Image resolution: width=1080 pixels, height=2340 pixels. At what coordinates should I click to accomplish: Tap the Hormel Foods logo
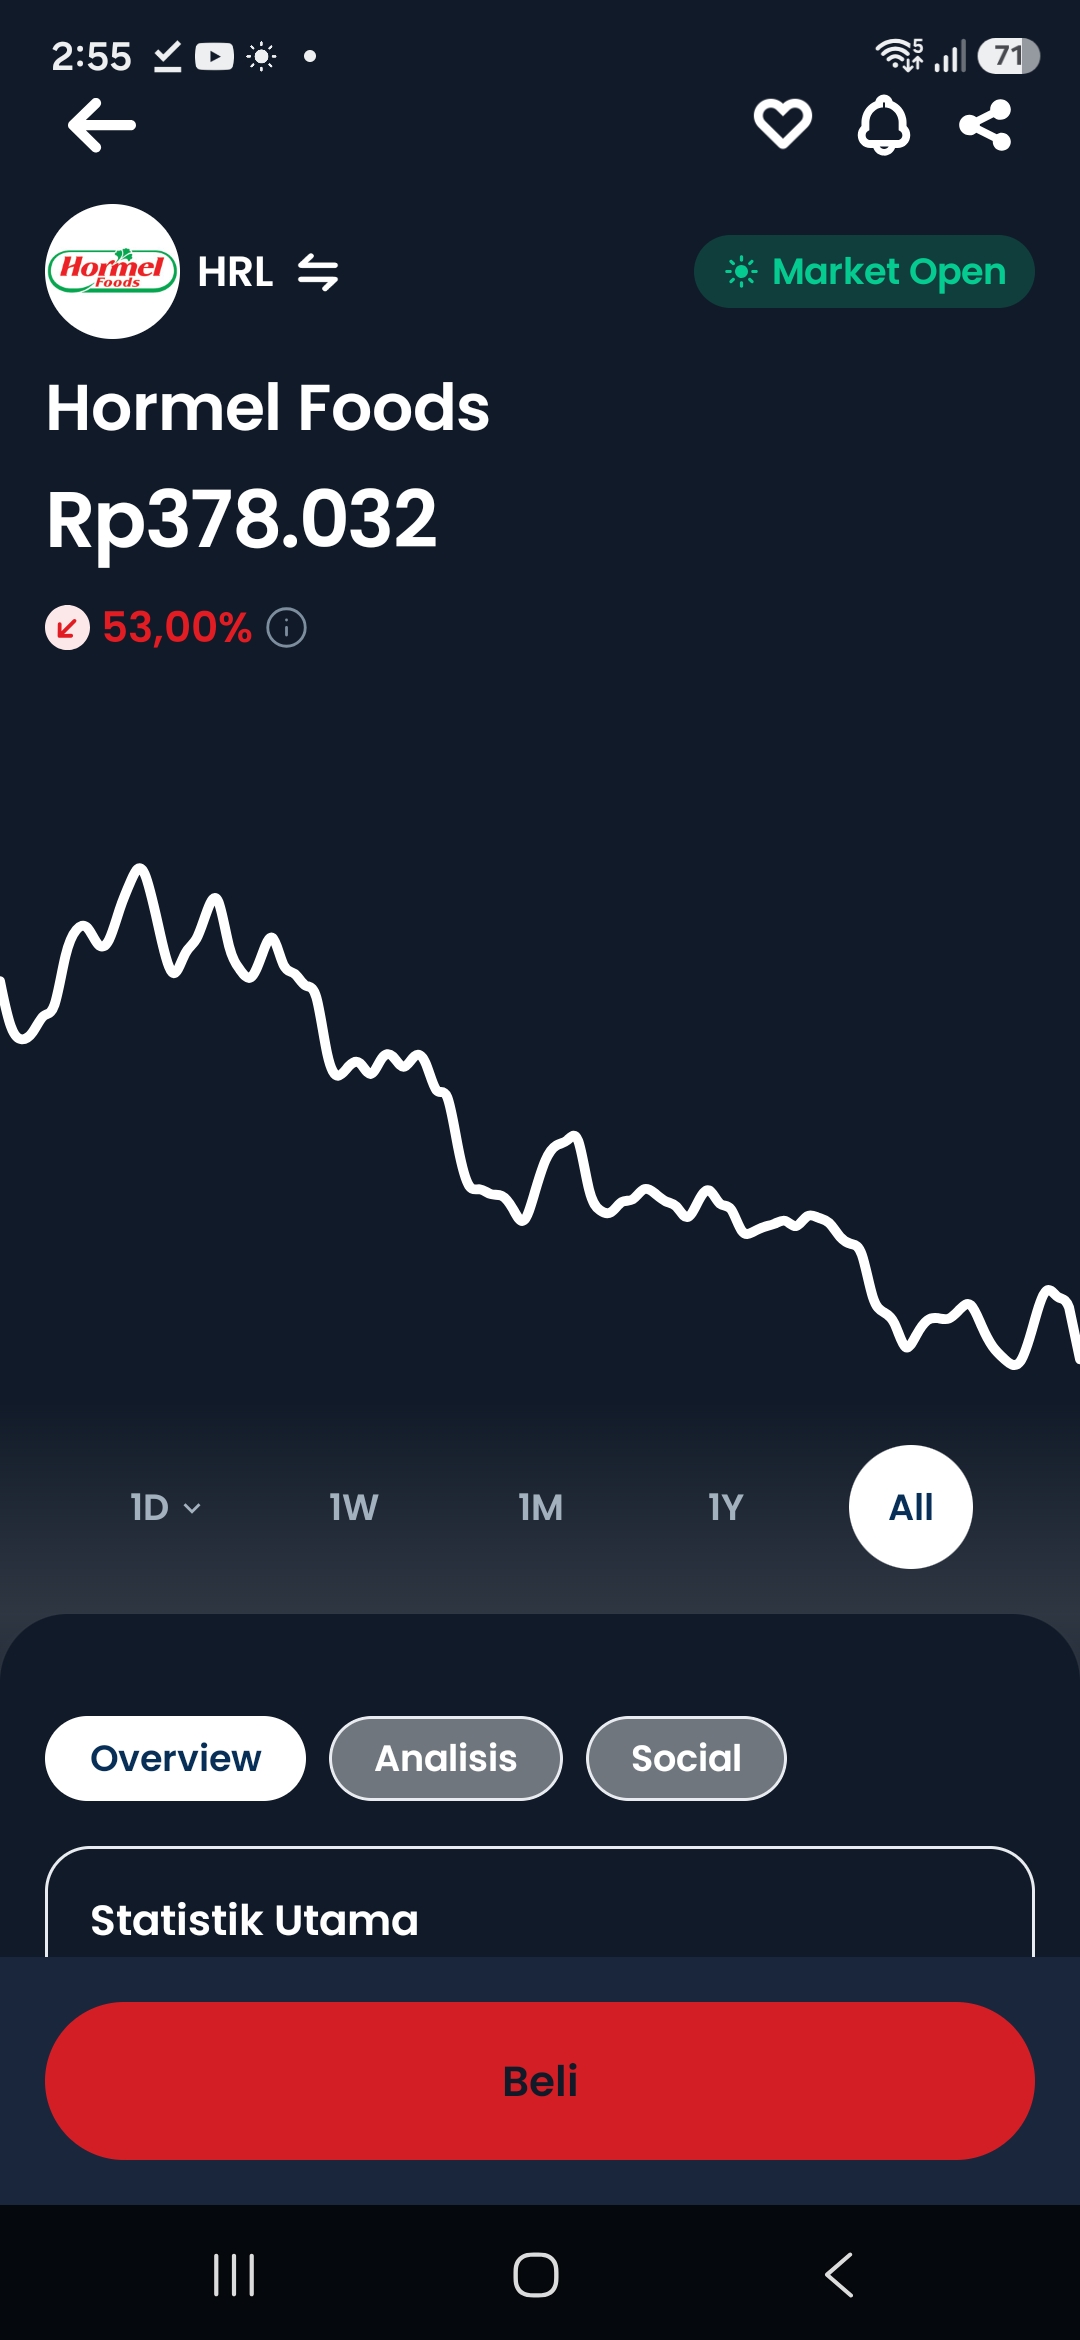coord(113,271)
